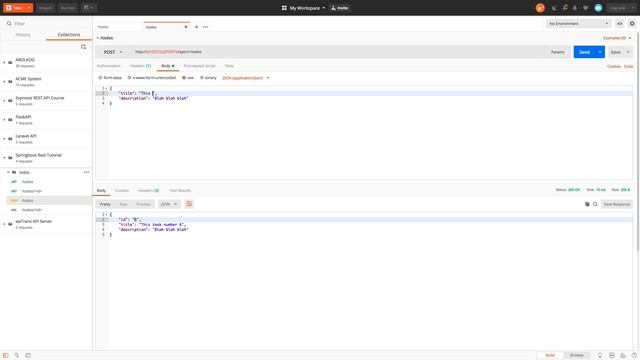The height and width of the screenshot is (360, 640).
Task: Switch response view to Pretty
Action: tap(105, 204)
